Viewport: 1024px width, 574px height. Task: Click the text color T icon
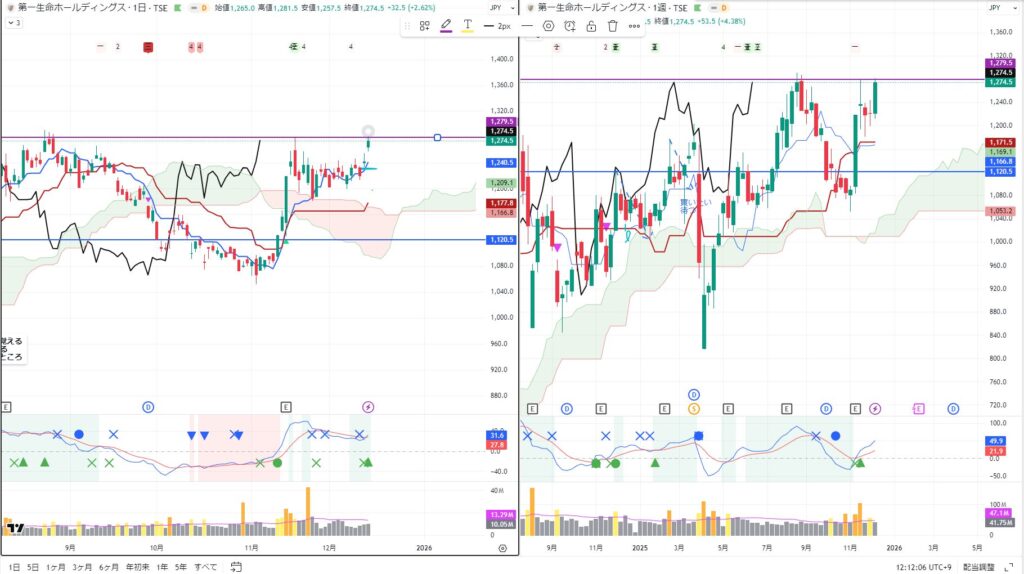click(467, 25)
